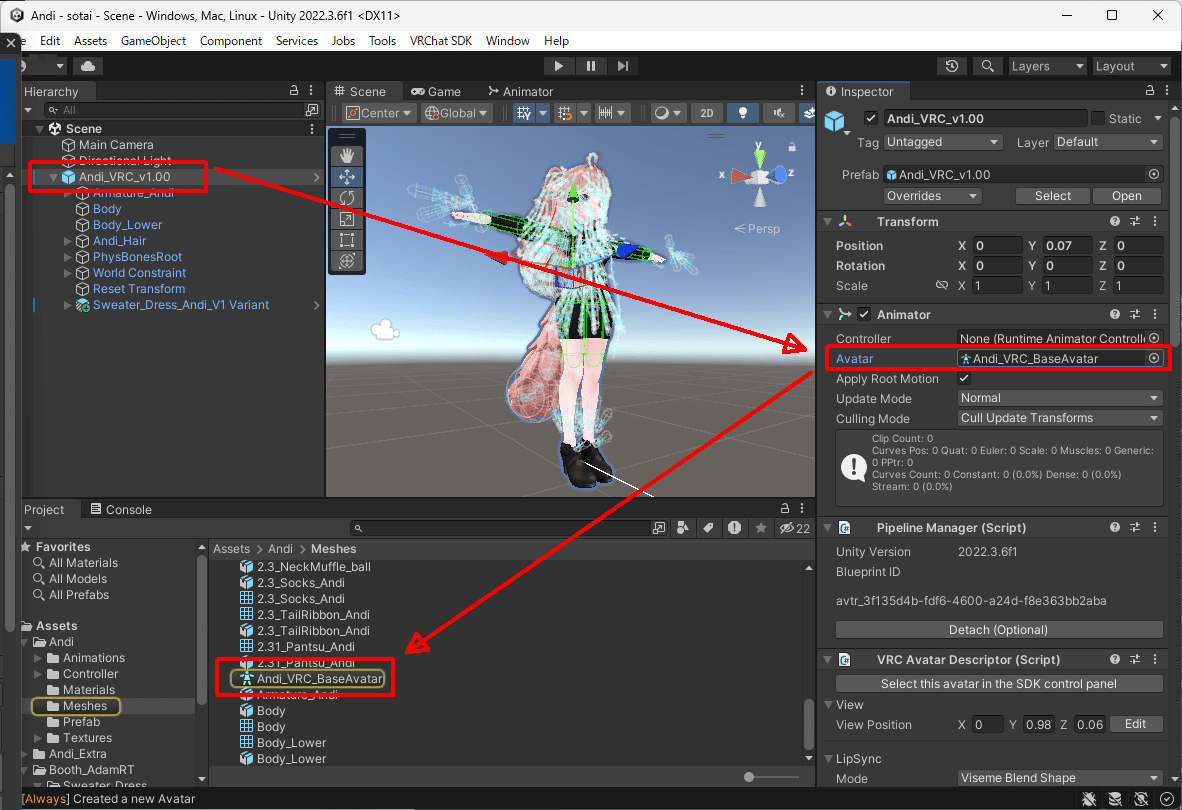Click Position Y input field

click(x=1068, y=246)
